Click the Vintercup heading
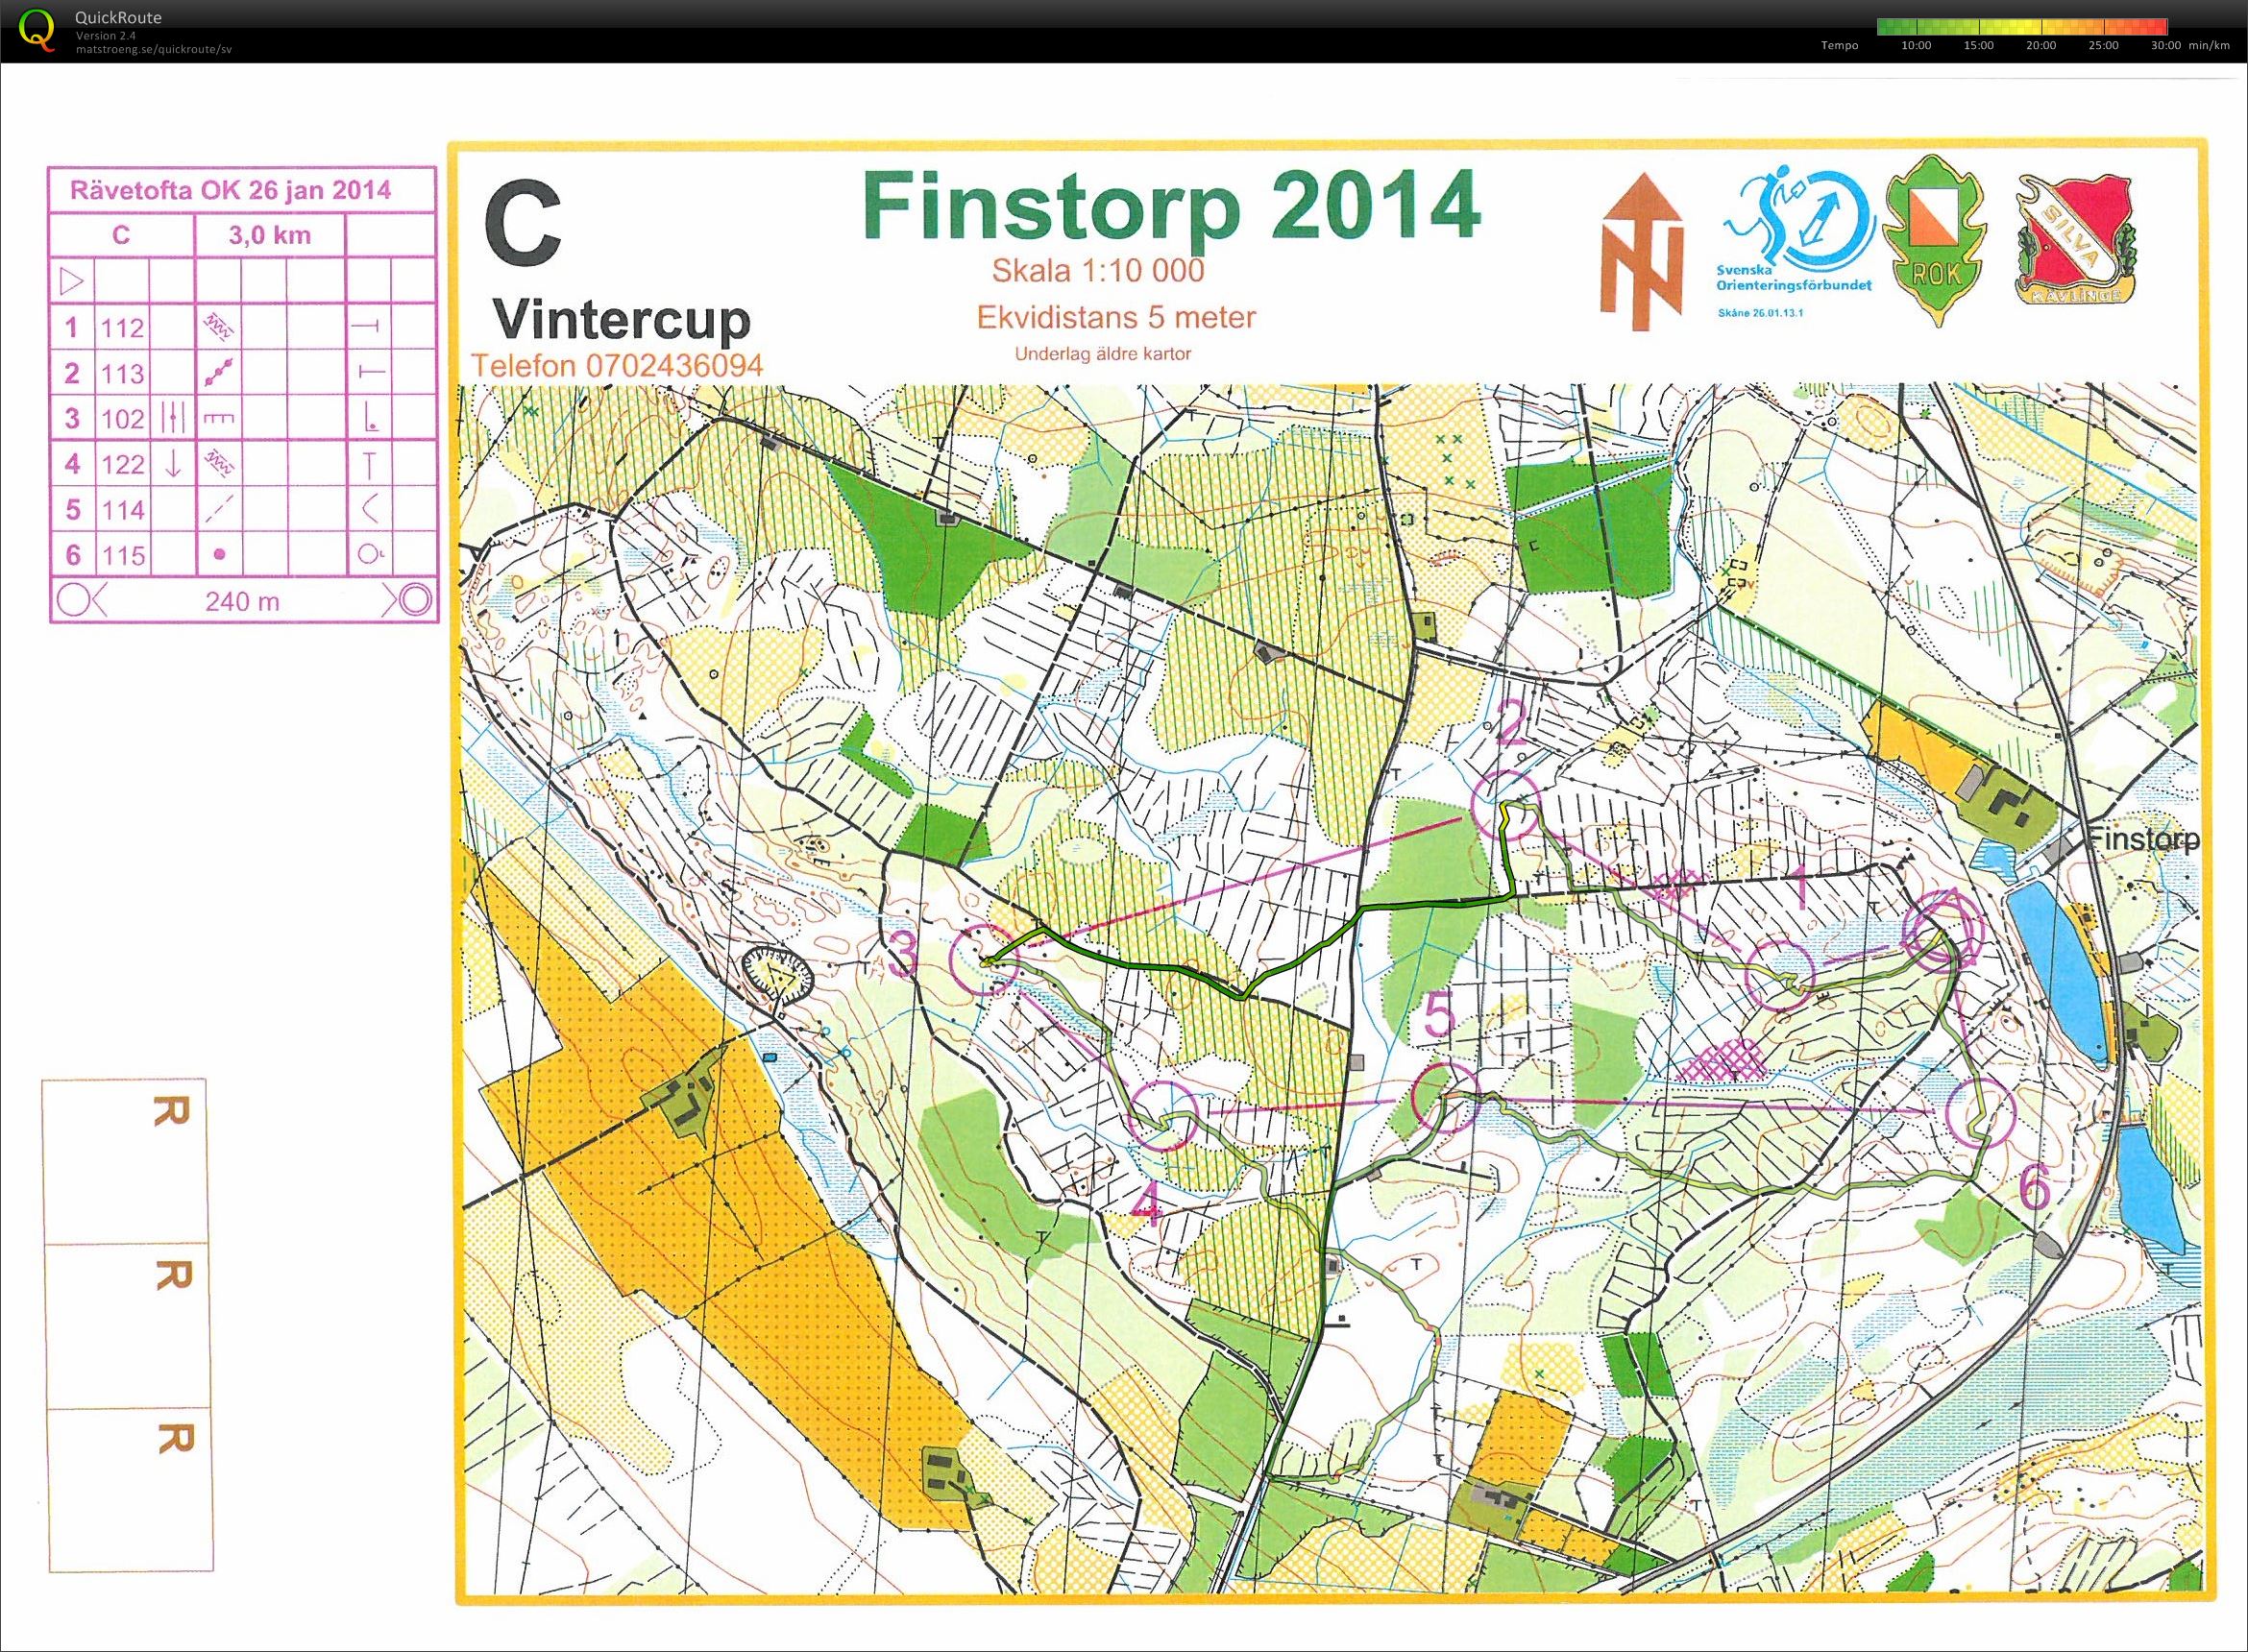The image size is (2248, 1652). click(x=621, y=320)
